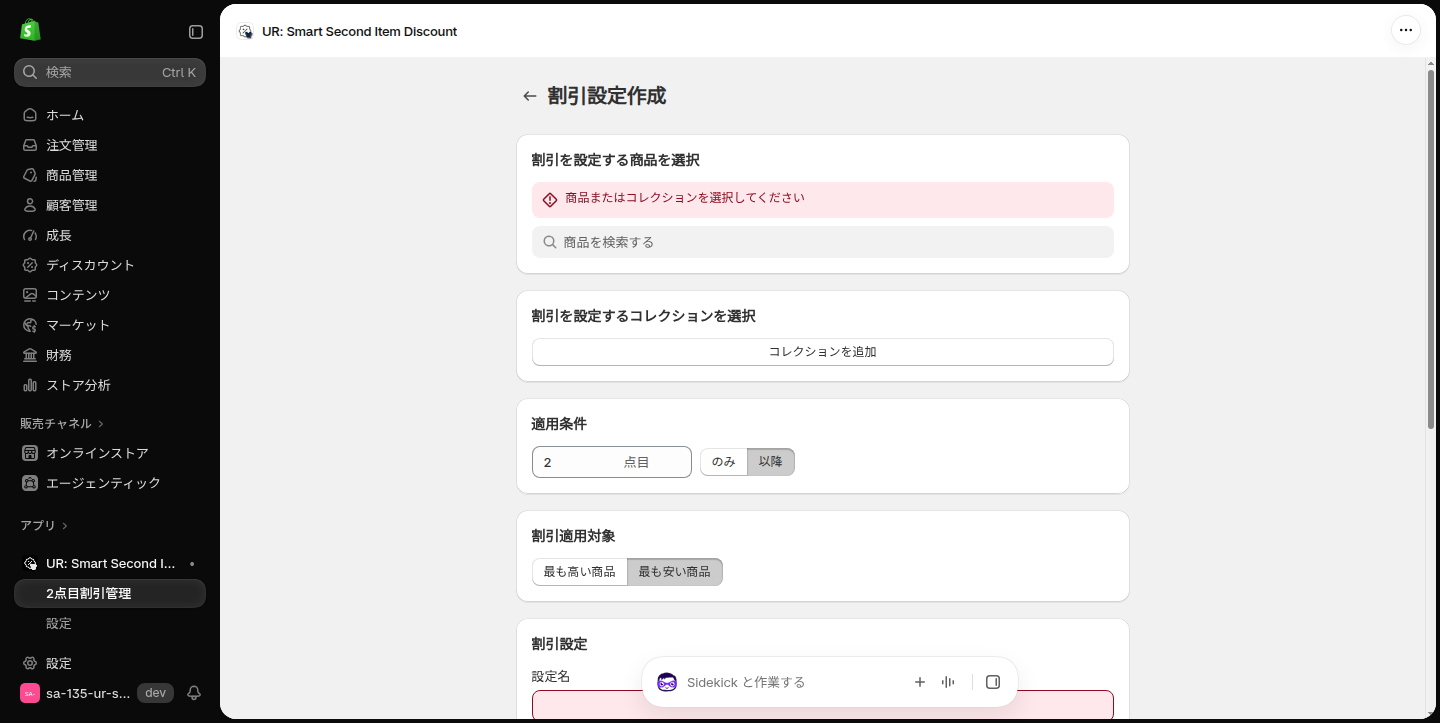Screen dimensions: 1440x723
Task: Open notifications with the bell icon
Action: [x=194, y=693]
